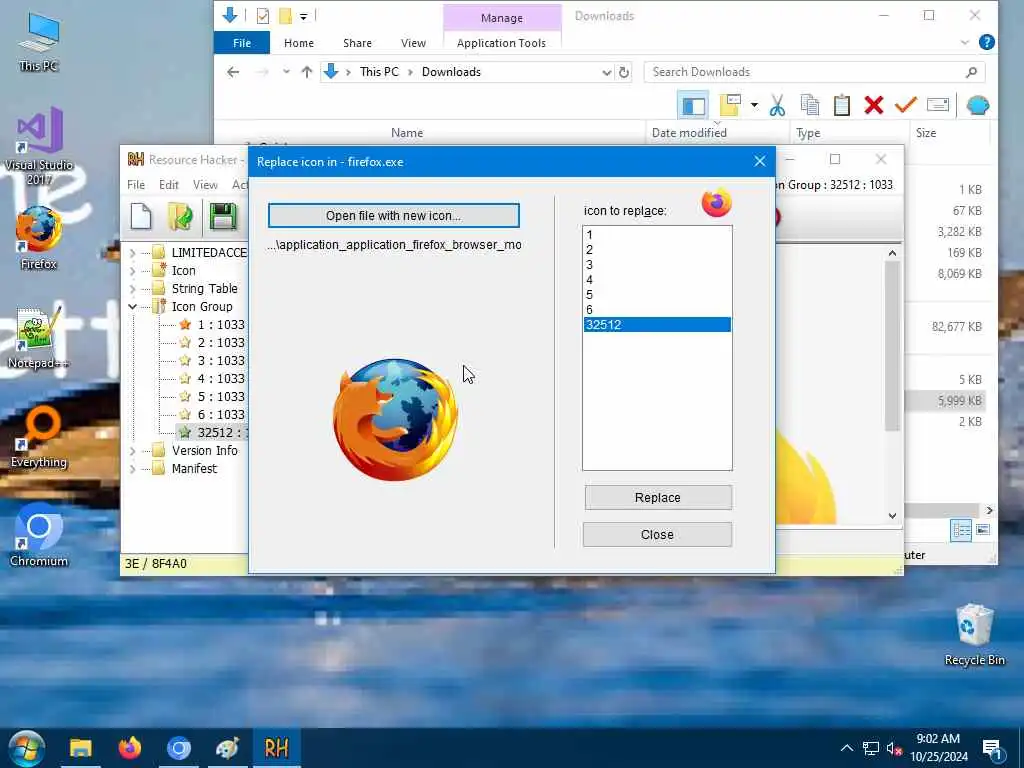Select icon entry 3 in replace list
1024x768 pixels.
[x=657, y=264]
